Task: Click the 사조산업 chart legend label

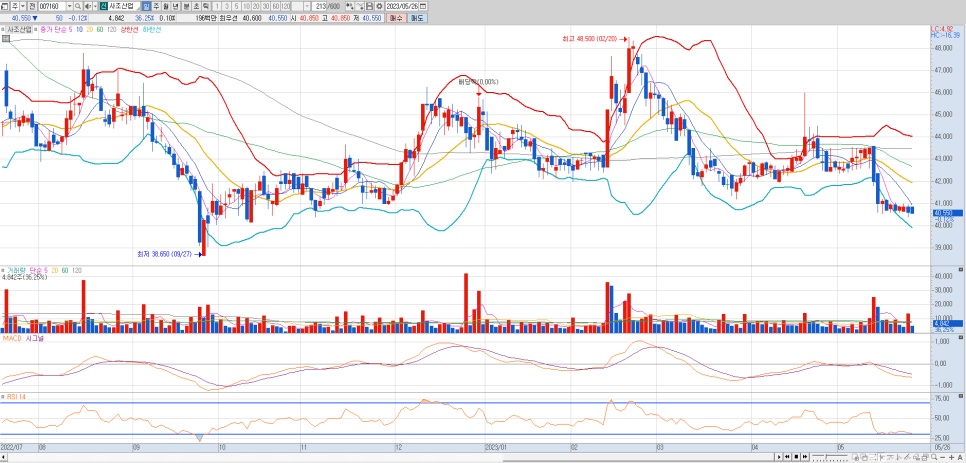Action: click(20, 30)
